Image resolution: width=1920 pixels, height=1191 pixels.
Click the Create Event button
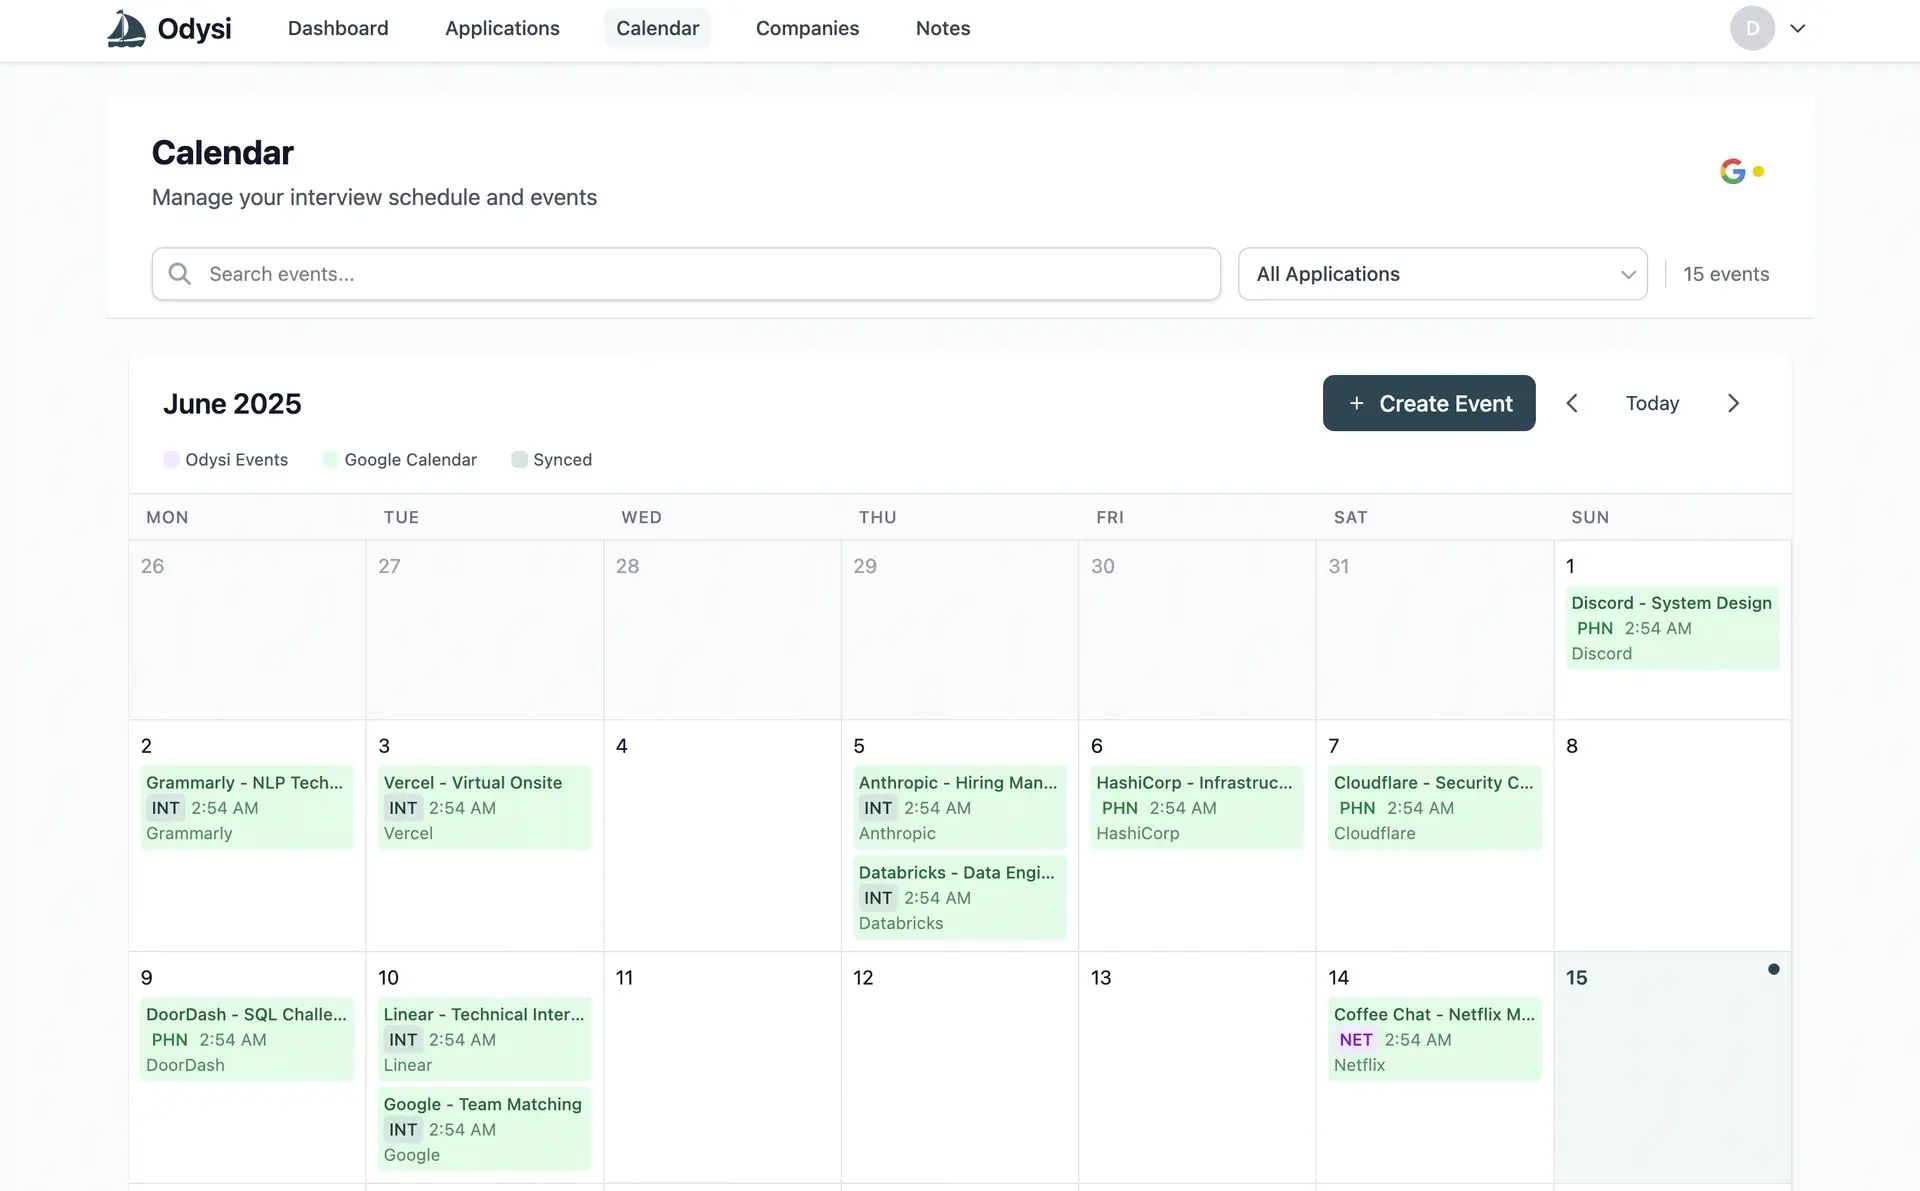pos(1429,403)
